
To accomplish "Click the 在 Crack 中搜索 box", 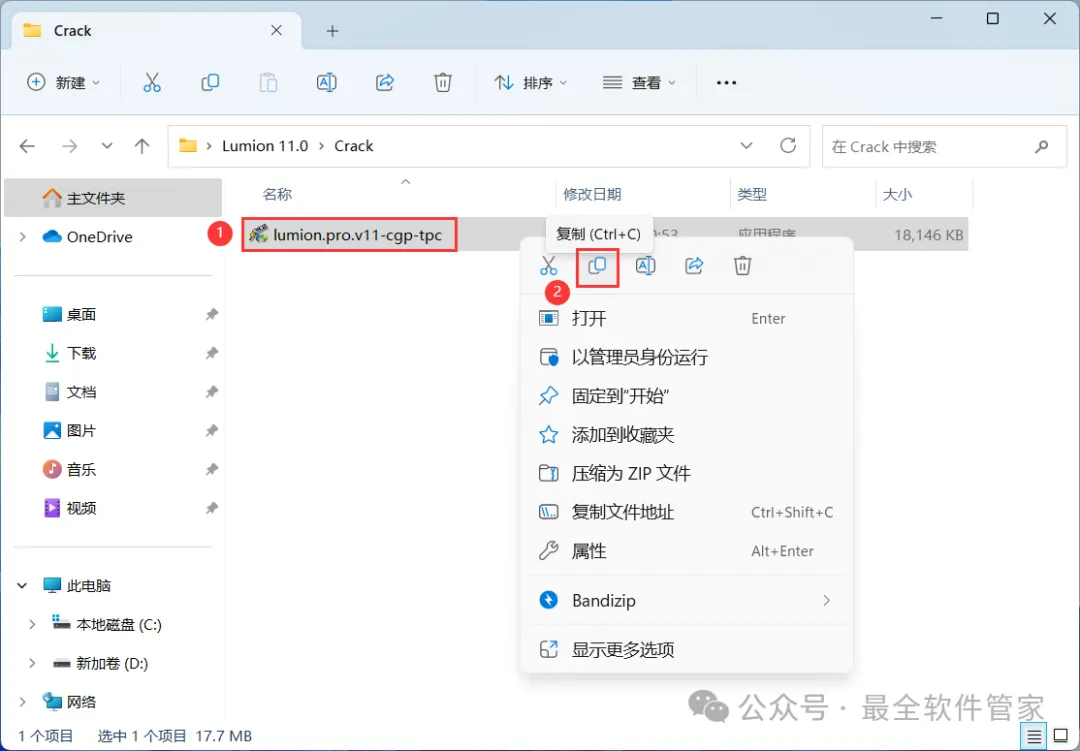I will click(944, 146).
